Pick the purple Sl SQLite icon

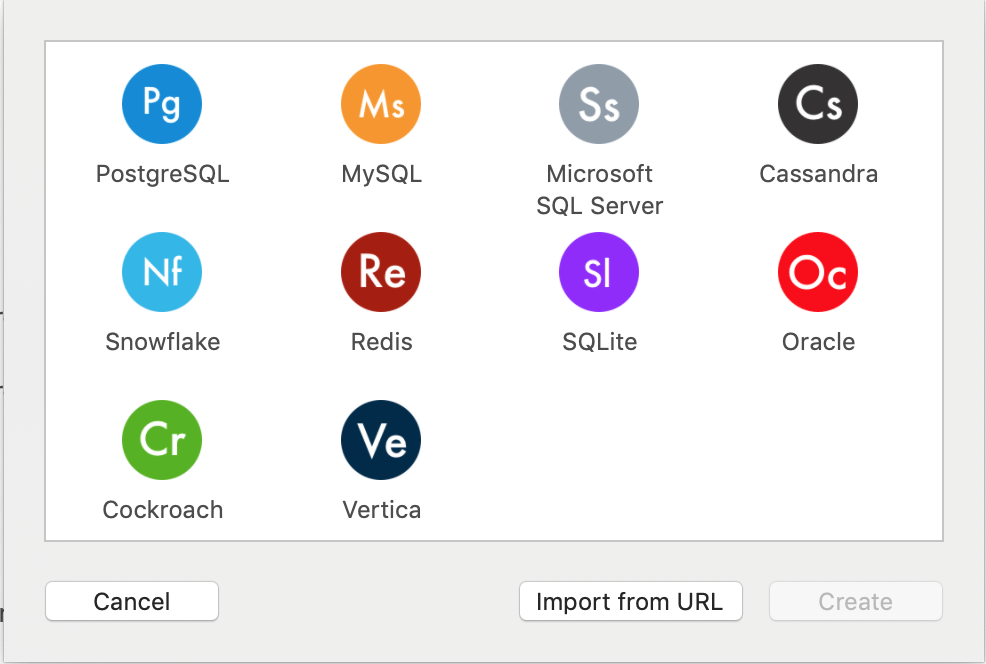599,272
